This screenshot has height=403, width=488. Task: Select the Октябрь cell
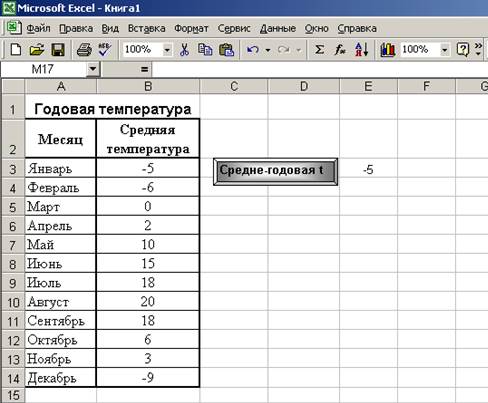click(x=61, y=339)
